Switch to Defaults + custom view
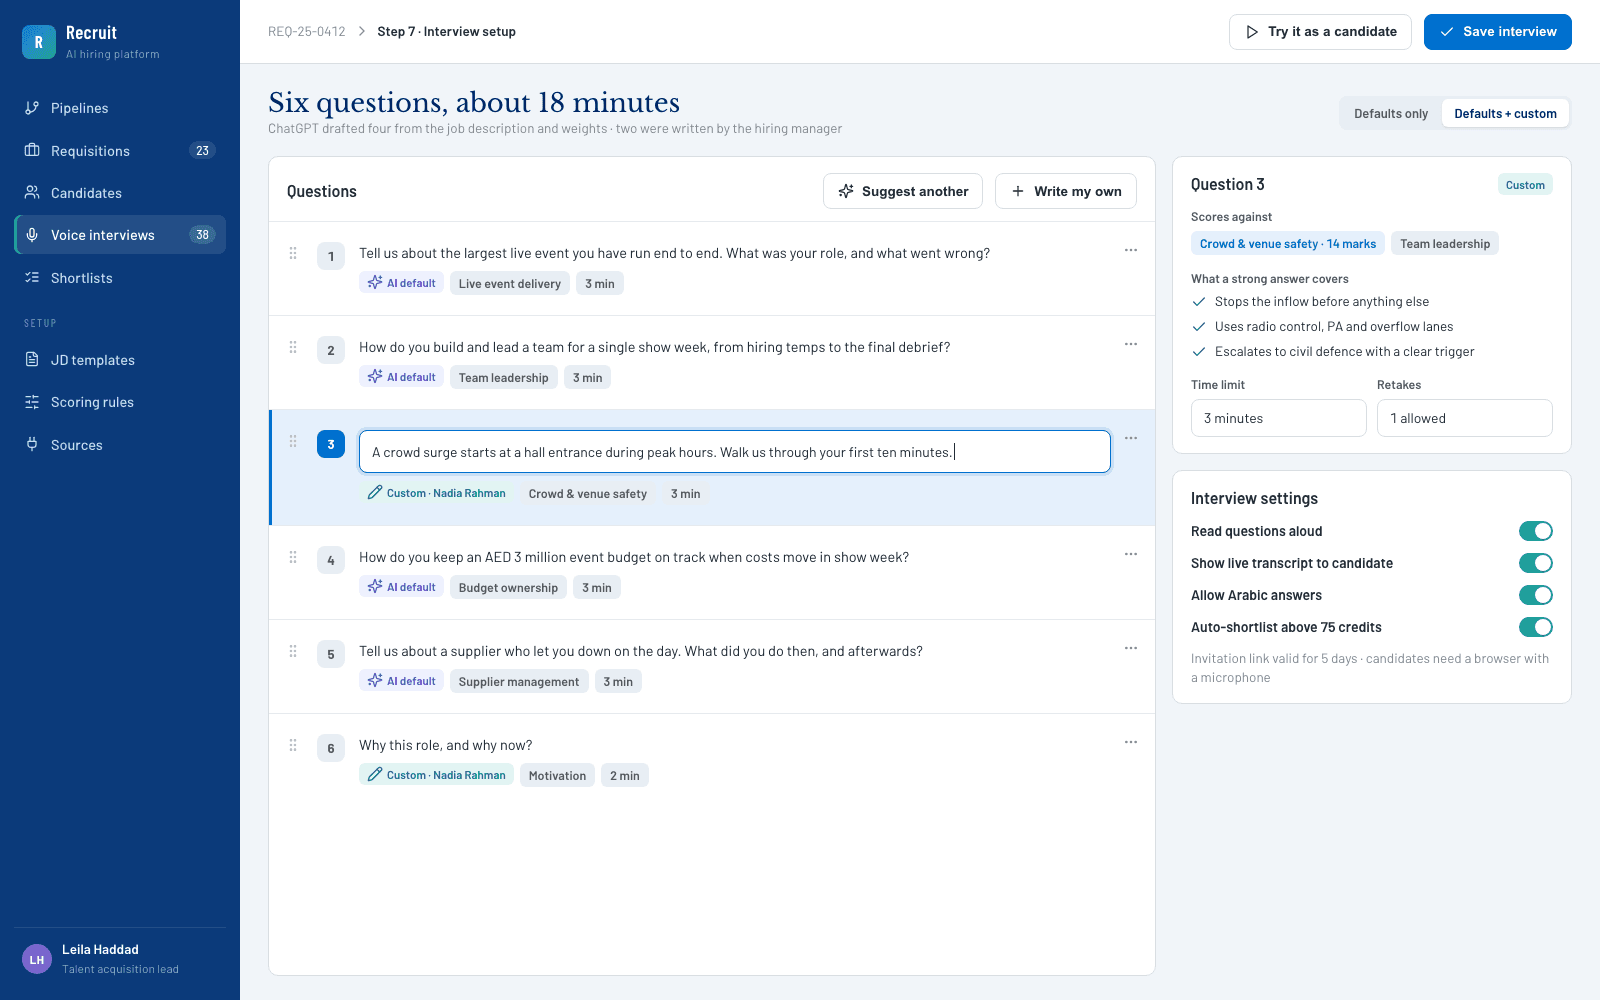Image resolution: width=1600 pixels, height=1000 pixels. point(1505,114)
